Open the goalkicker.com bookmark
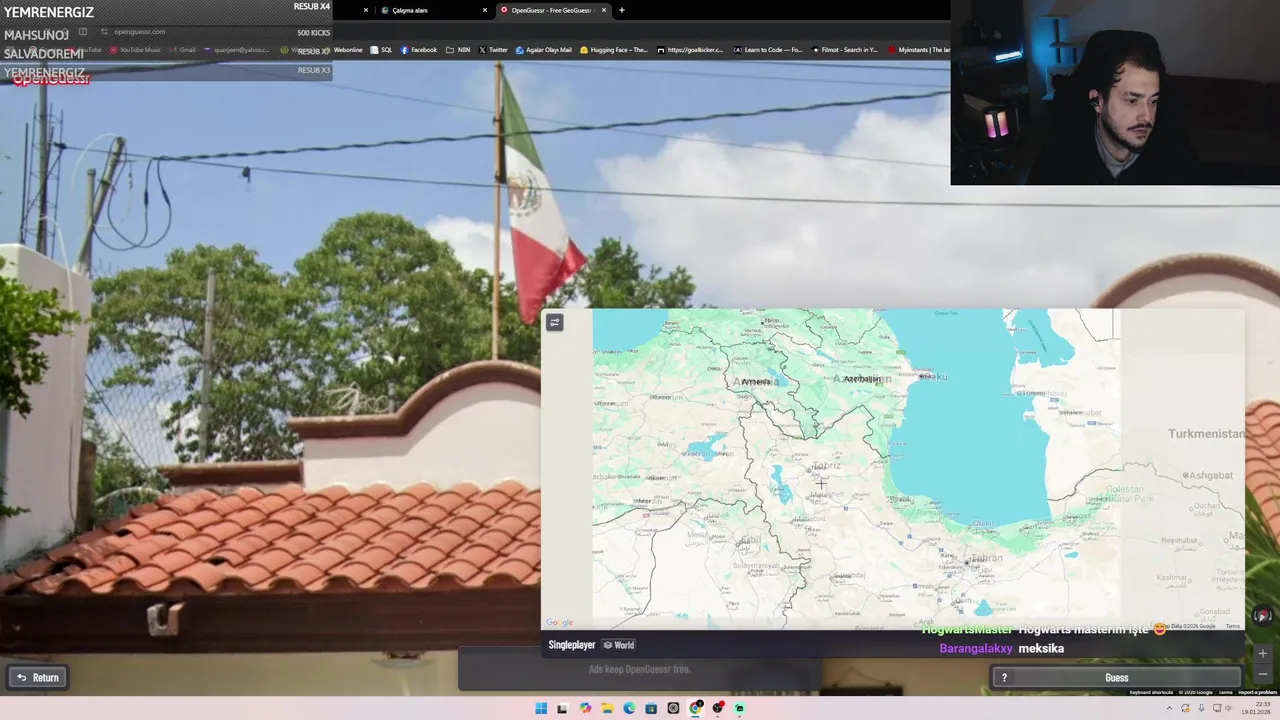 tap(690, 50)
